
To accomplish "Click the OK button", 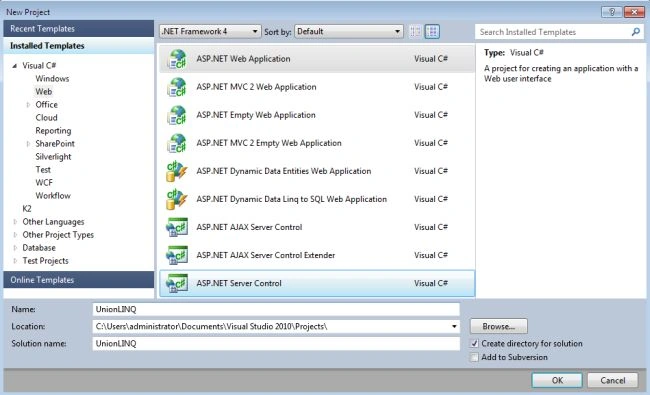I will click(x=557, y=380).
